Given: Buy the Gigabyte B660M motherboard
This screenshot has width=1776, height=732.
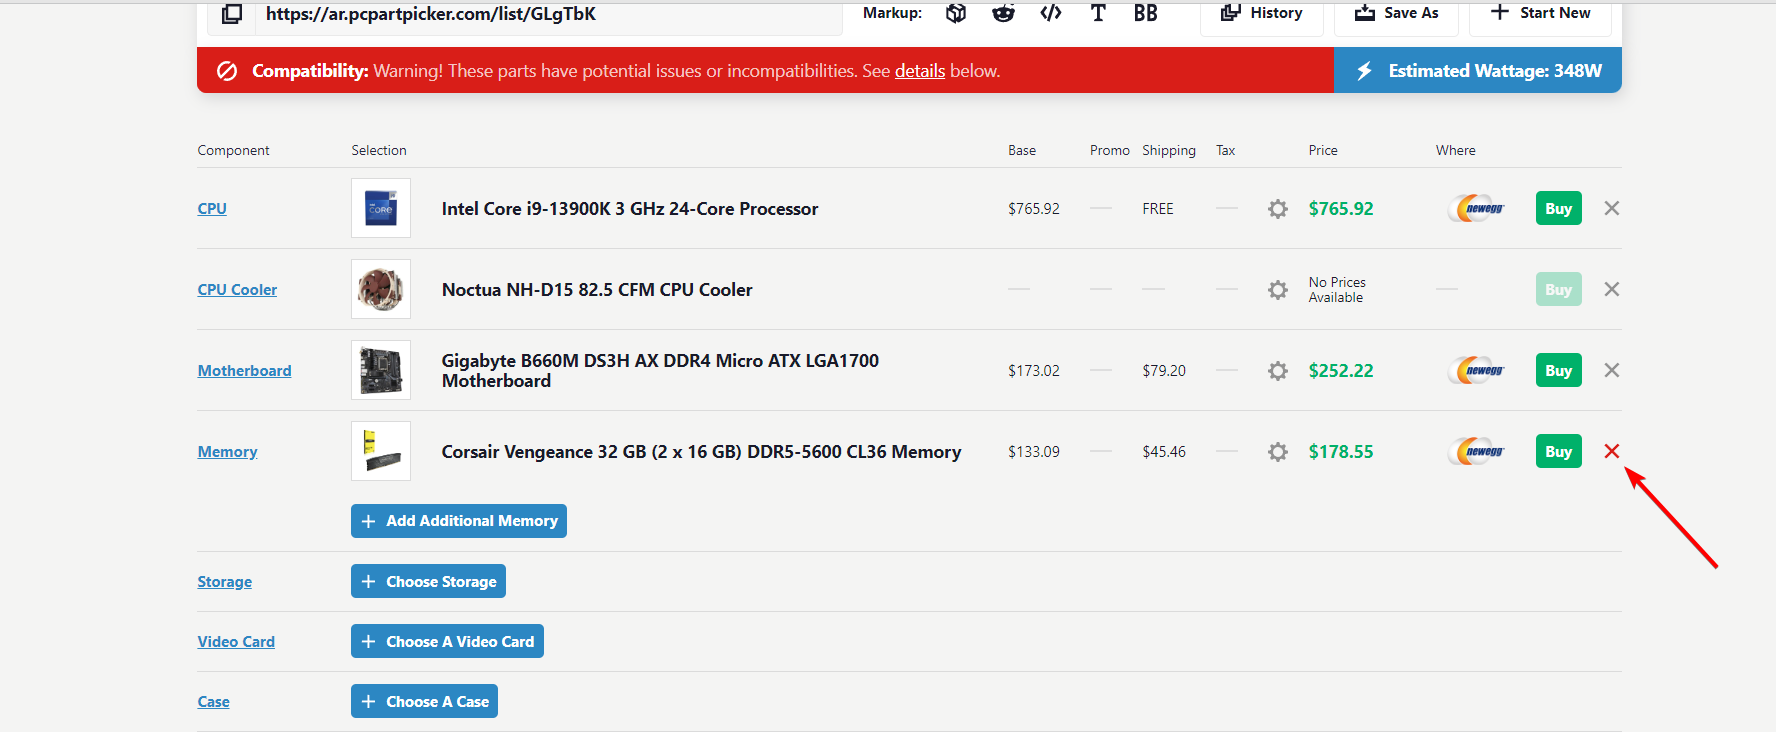Looking at the screenshot, I should tap(1558, 370).
